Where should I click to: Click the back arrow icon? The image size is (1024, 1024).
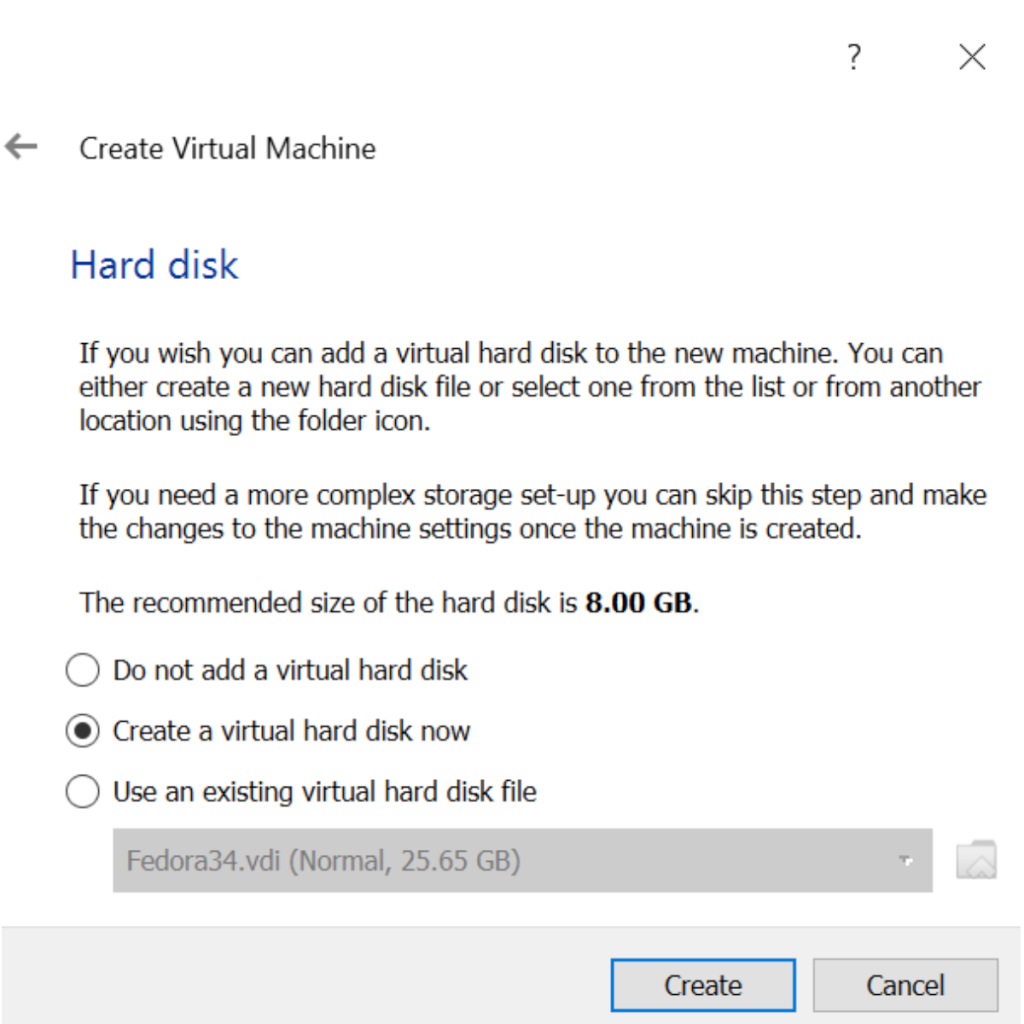pyautogui.click(x=21, y=148)
